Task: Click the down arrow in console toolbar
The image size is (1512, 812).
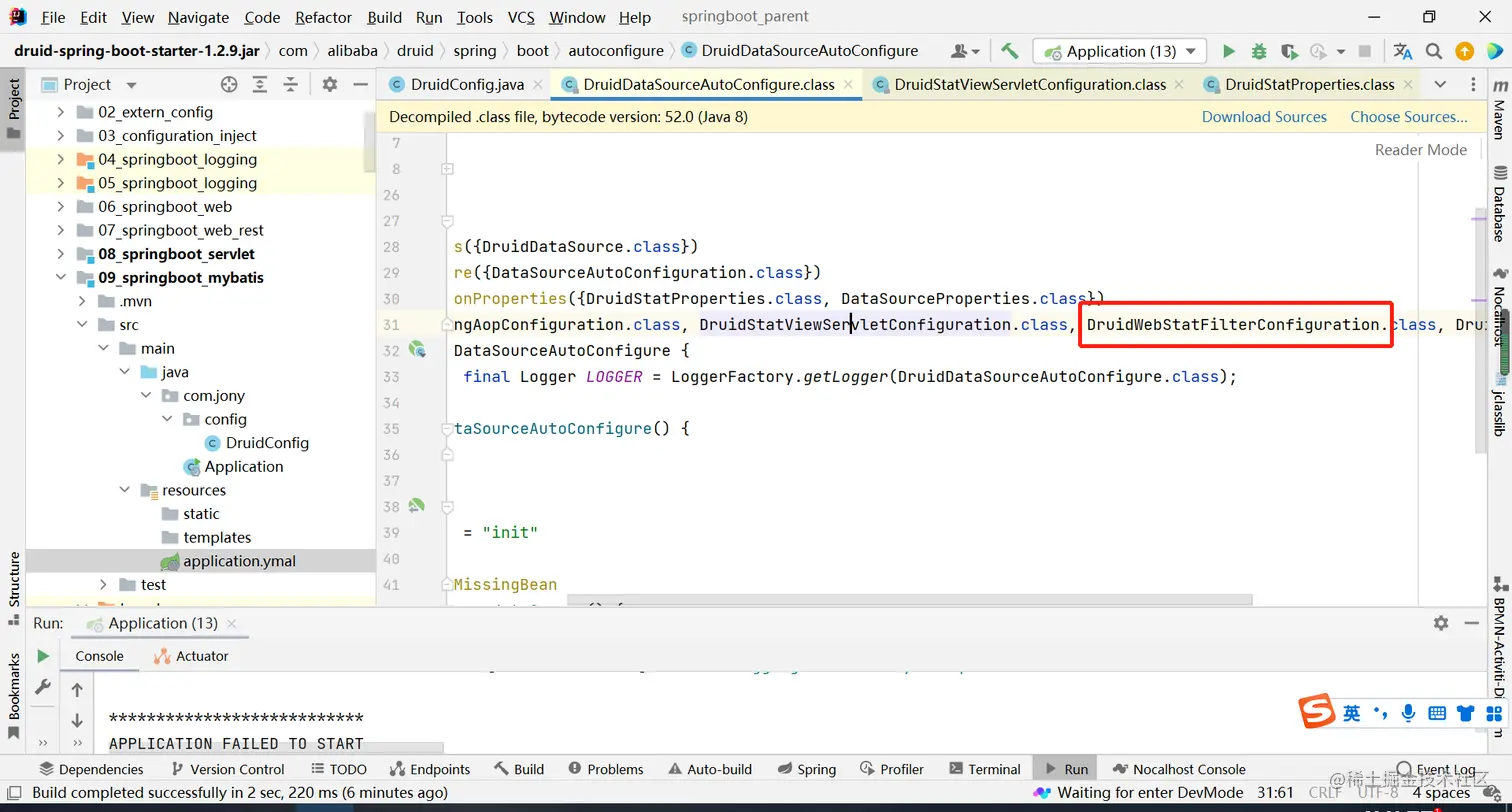Action: click(x=77, y=721)
